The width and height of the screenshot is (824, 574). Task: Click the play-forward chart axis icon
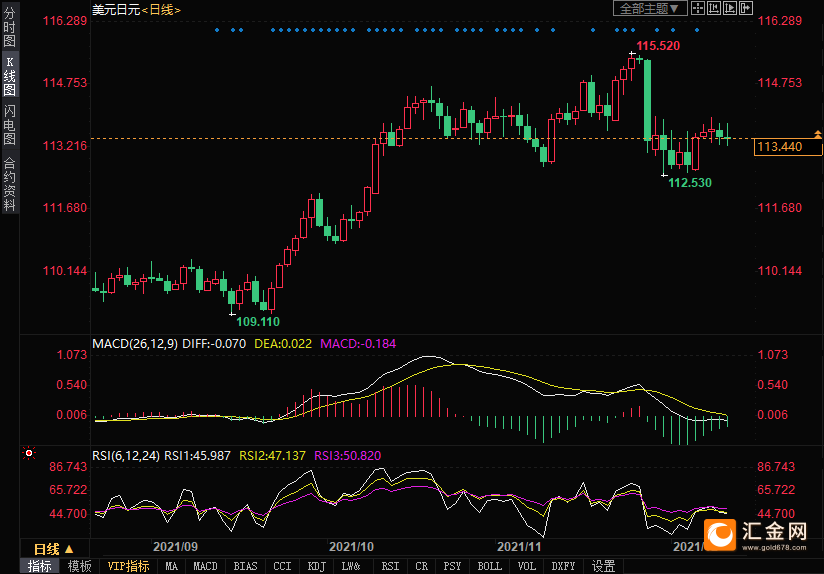click(730, 8)
